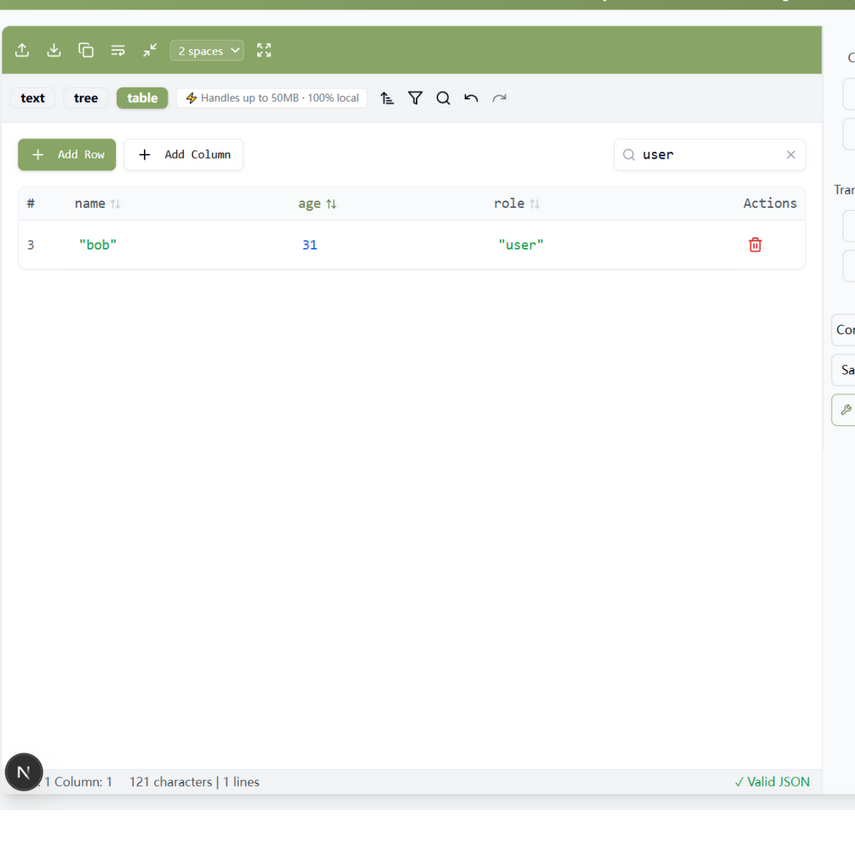Click the wrench icon button in side panel
The height and width of the screenshot is (850, 855).
click(845, 410)
